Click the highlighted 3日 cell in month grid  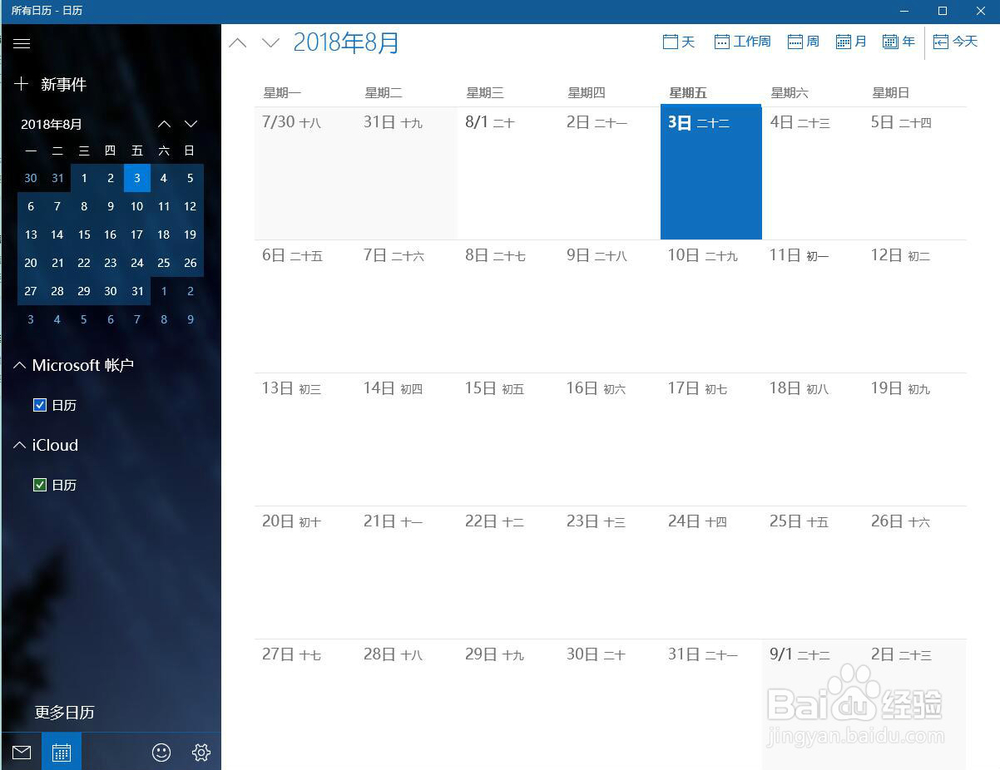710,170
